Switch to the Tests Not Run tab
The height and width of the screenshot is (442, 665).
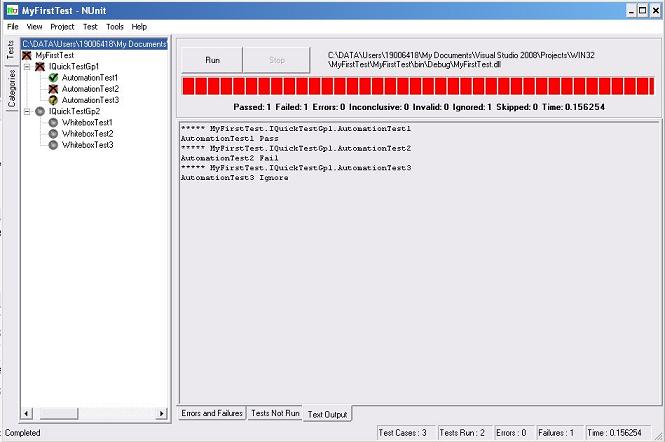click(275, 413)
